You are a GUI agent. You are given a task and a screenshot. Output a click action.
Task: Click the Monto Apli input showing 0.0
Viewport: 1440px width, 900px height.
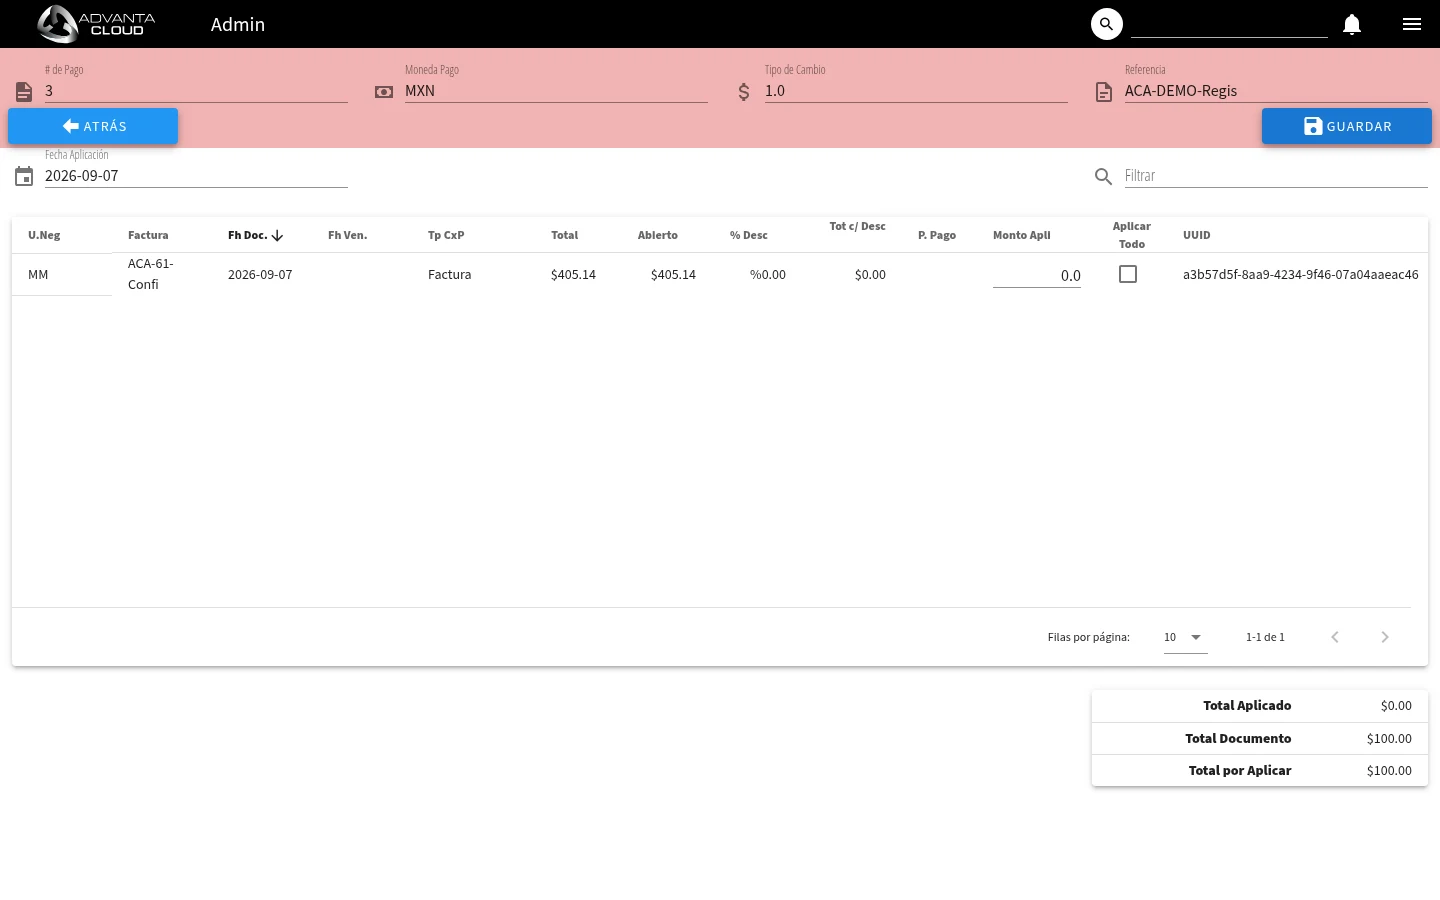1037,275
